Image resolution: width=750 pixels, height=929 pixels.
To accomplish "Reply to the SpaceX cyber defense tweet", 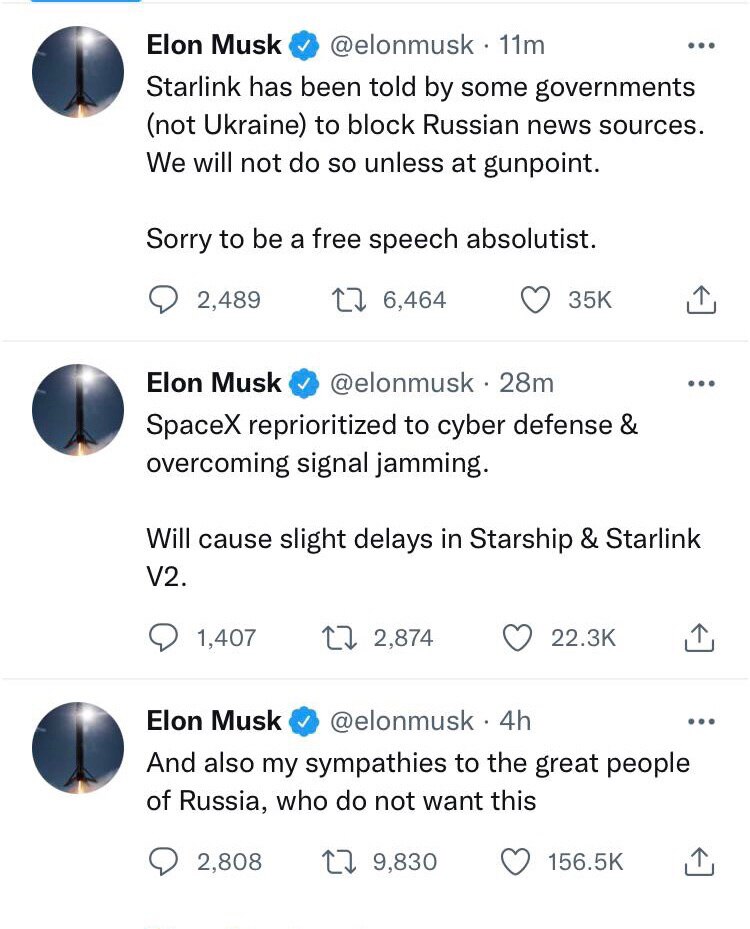I will coord(163,637).
